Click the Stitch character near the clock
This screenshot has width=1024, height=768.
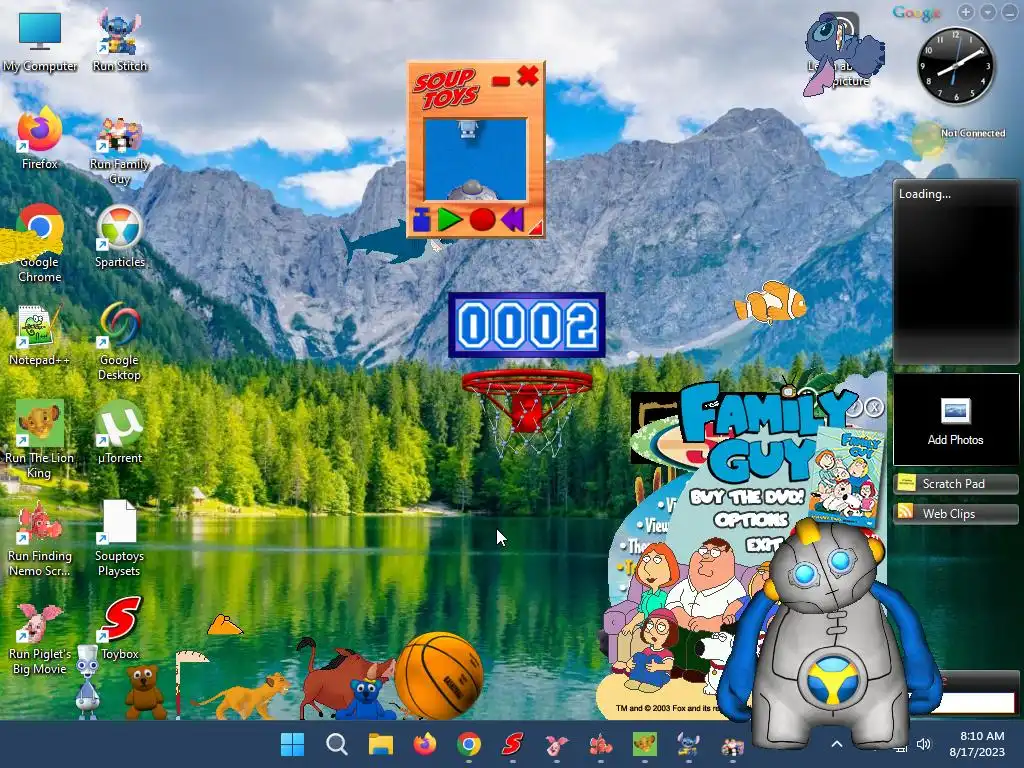click(842, 54)
